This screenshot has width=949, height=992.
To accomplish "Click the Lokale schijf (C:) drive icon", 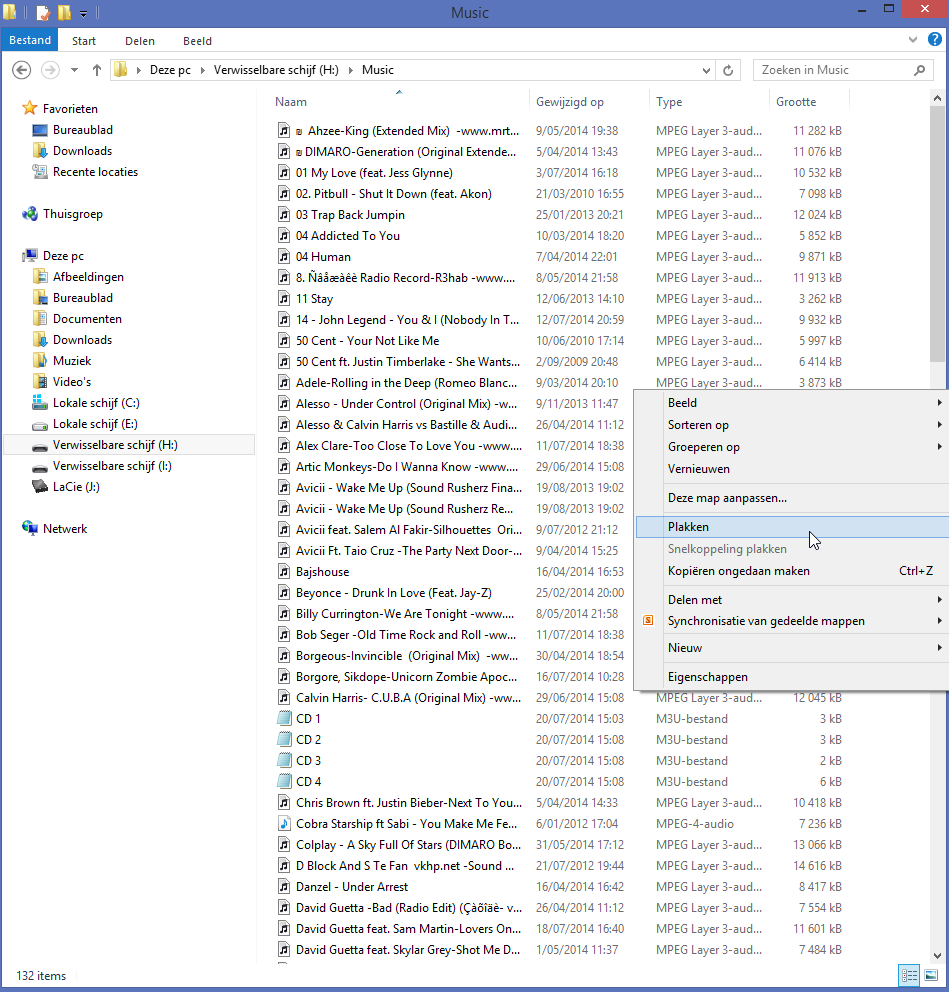I will 40,402.
